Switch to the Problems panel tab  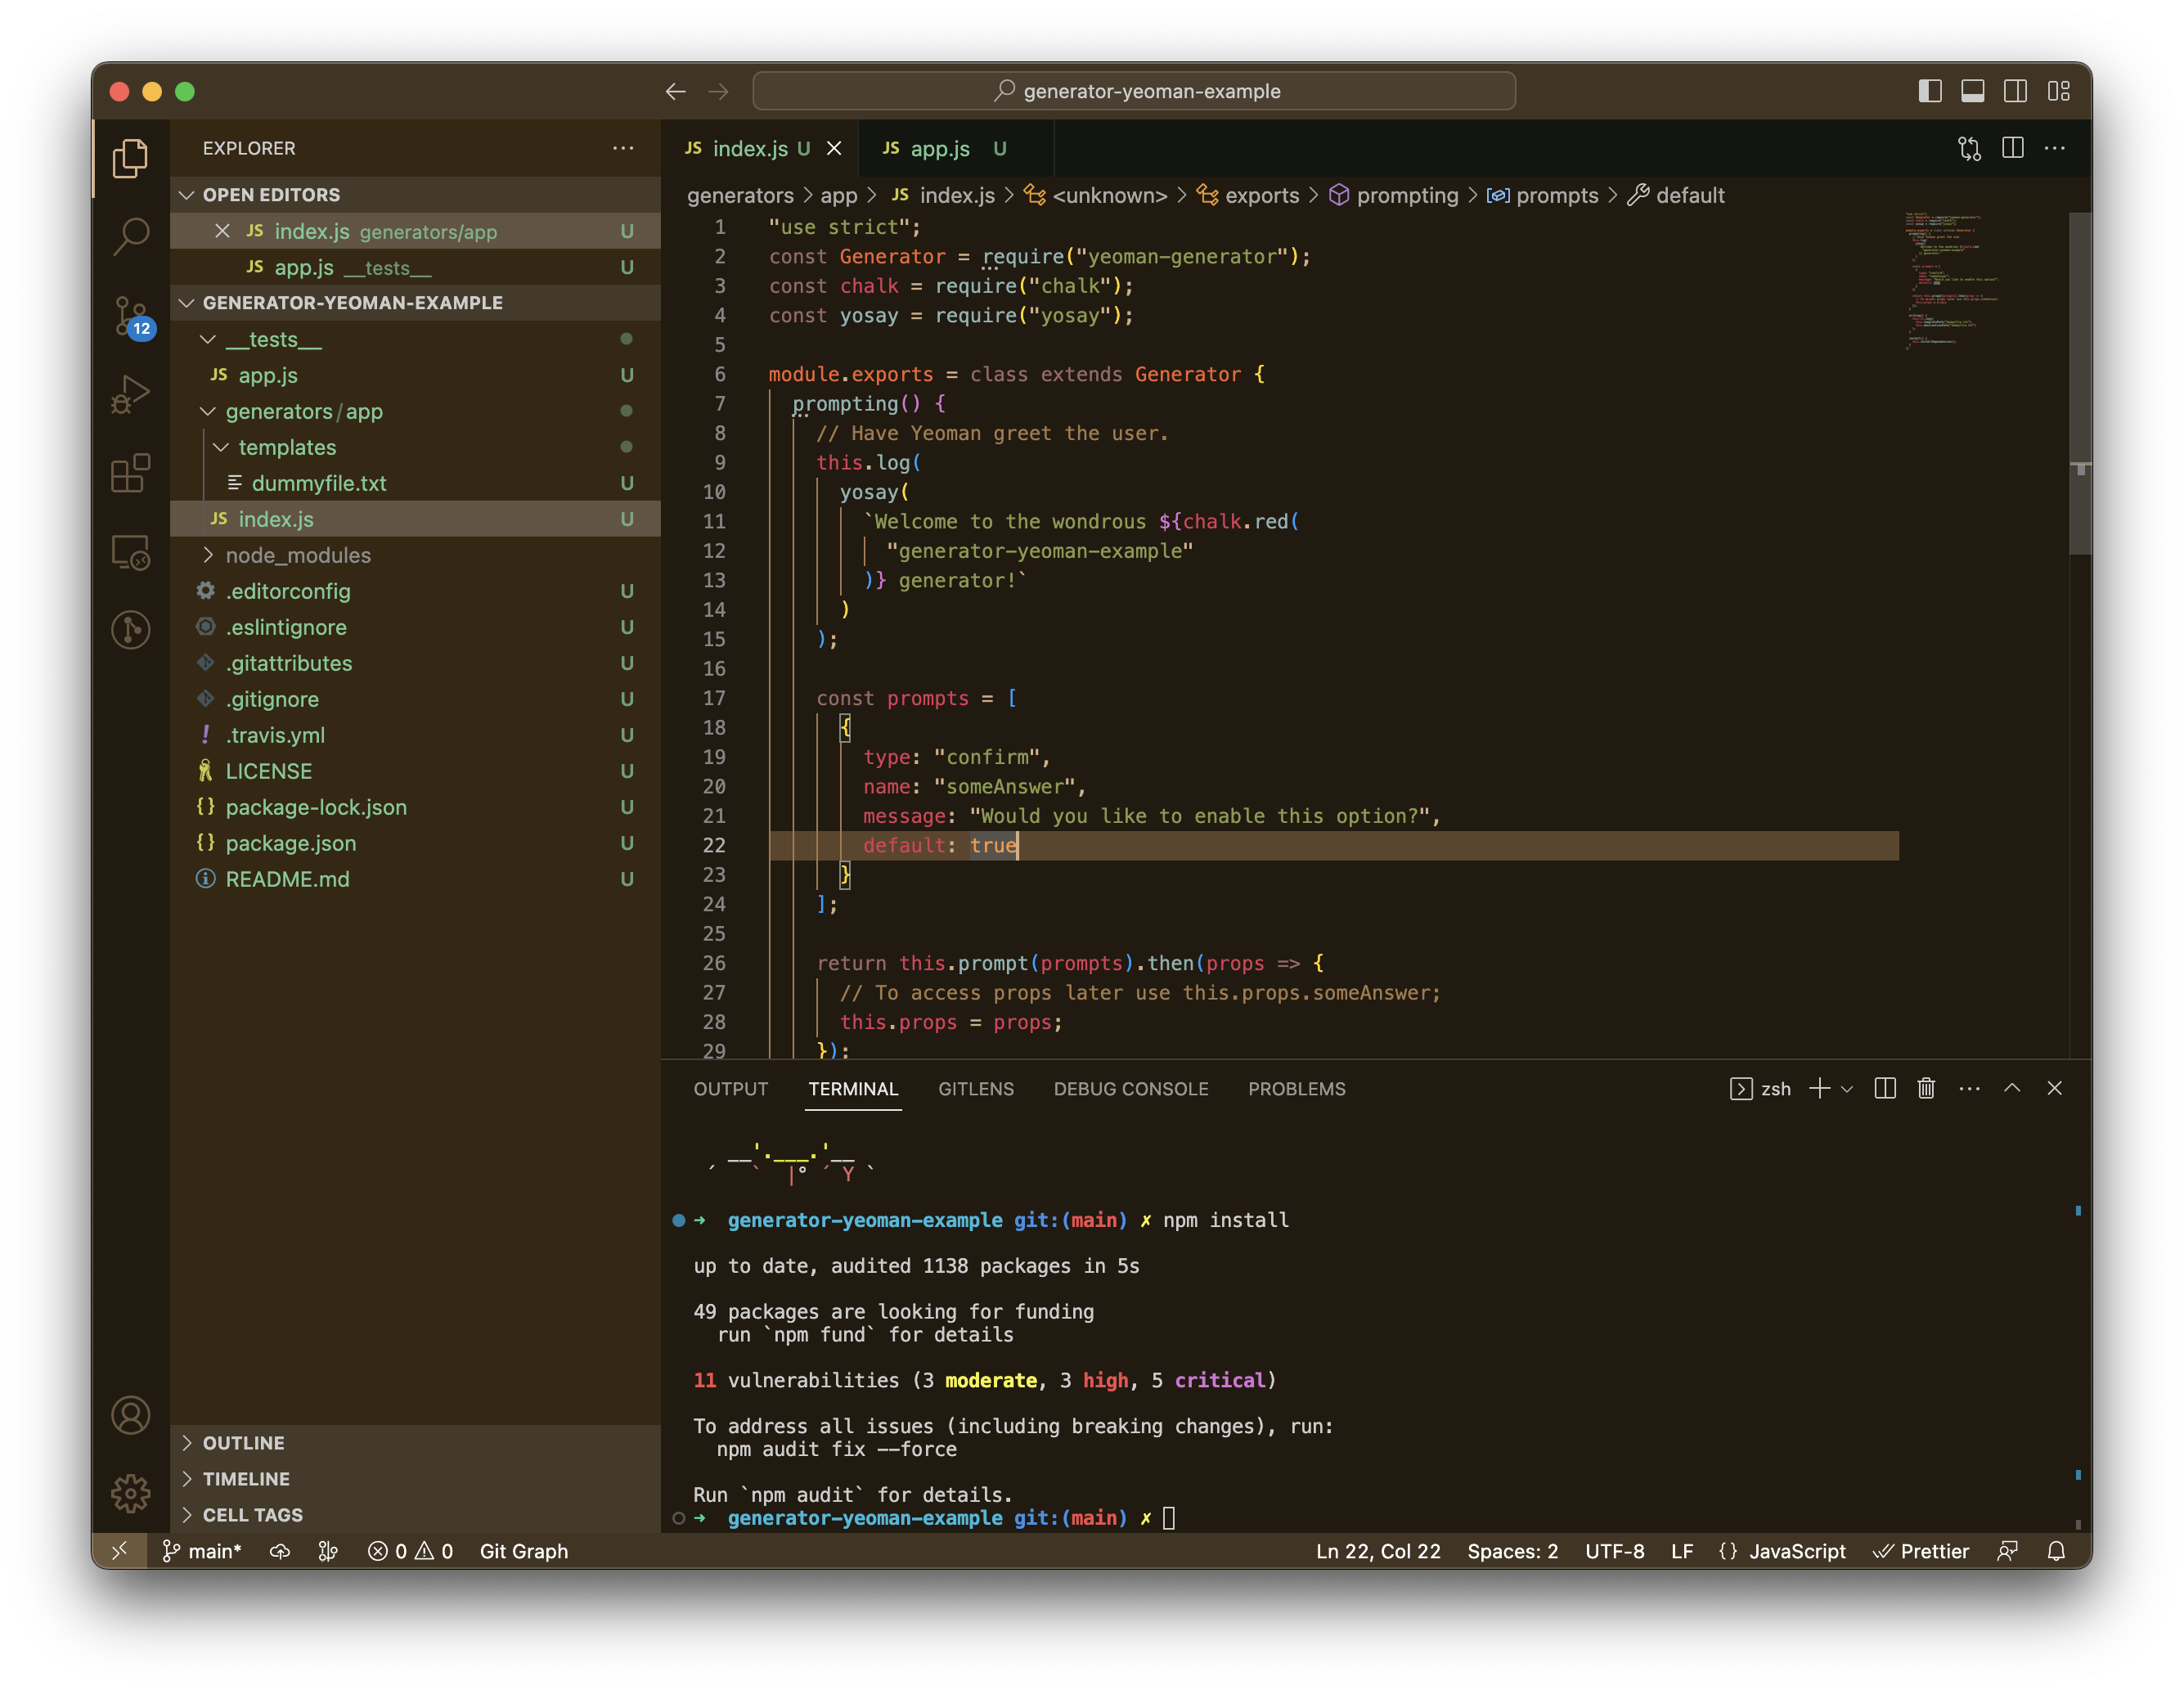click(x=1296, y=1088)
